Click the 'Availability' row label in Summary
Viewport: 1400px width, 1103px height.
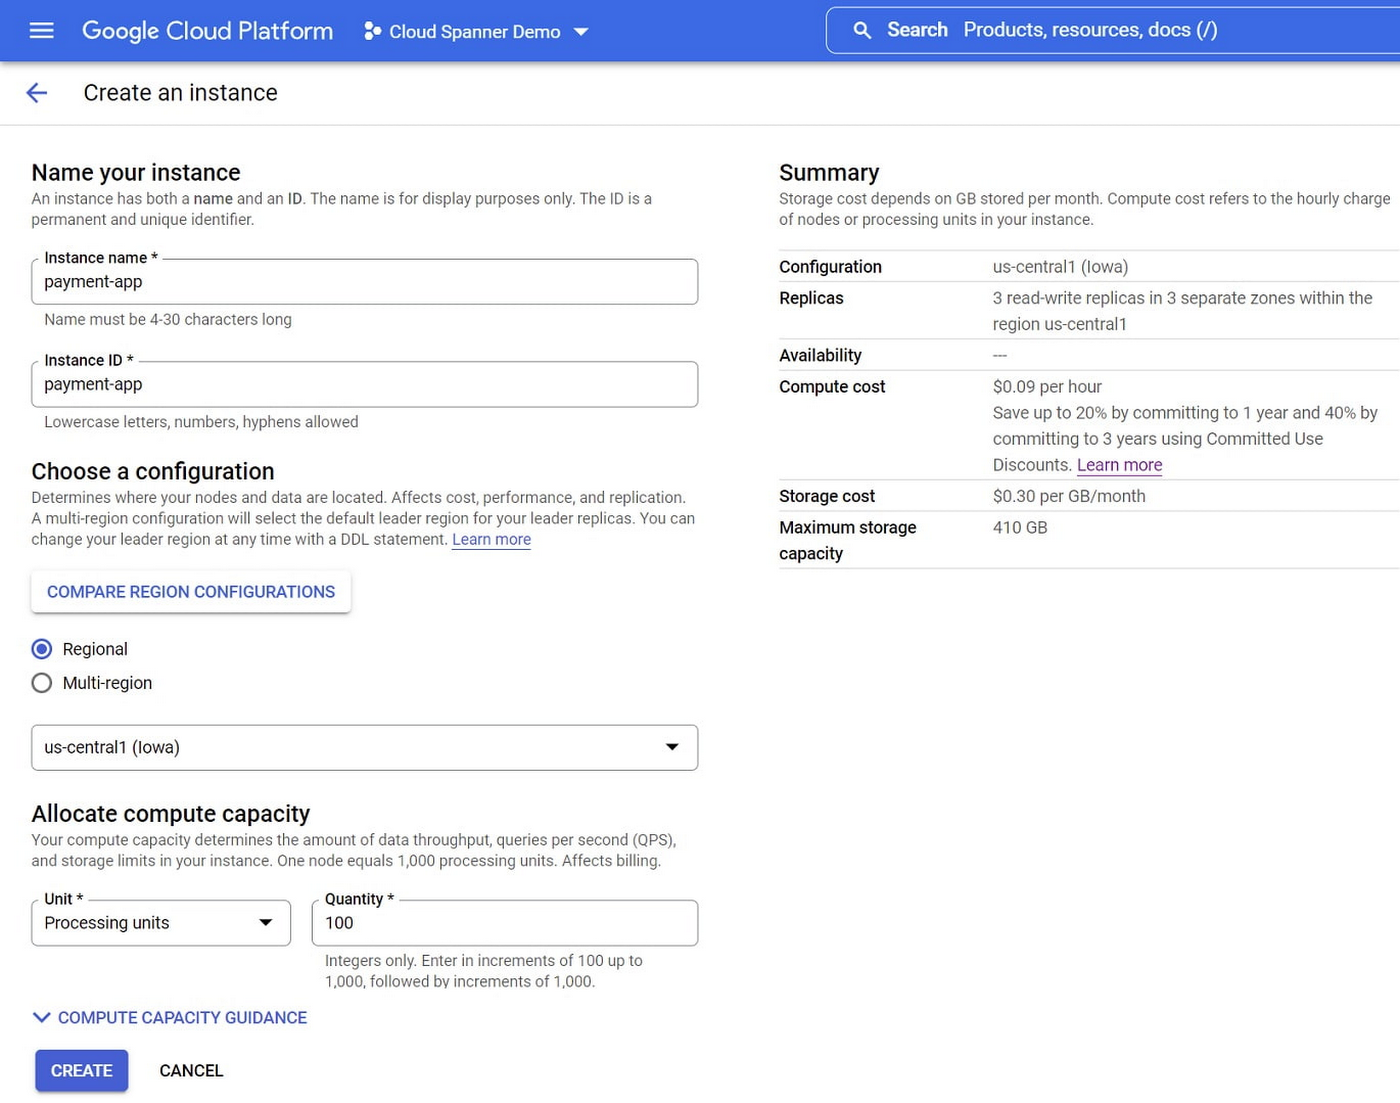pos(820,355)
